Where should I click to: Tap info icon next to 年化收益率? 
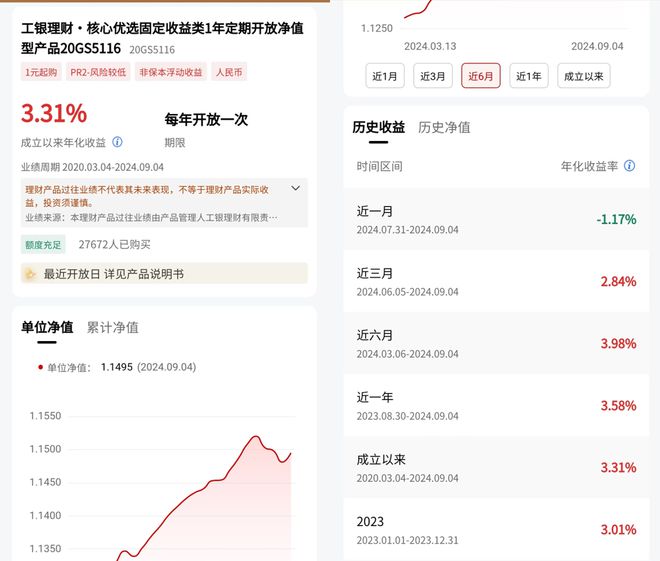click(x=629, y=166)
